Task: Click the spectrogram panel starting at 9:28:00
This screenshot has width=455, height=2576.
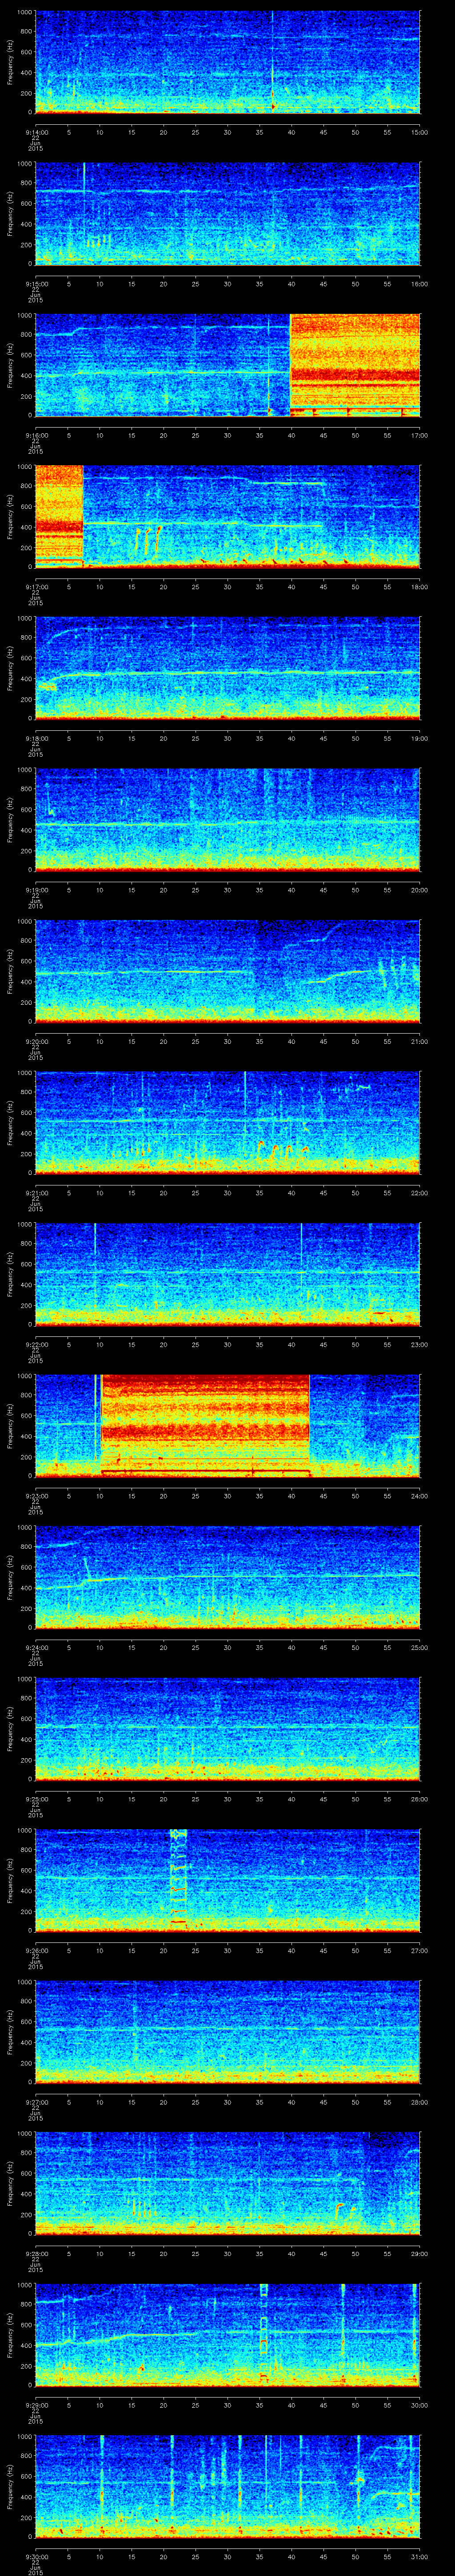Action: [227, 2184]
